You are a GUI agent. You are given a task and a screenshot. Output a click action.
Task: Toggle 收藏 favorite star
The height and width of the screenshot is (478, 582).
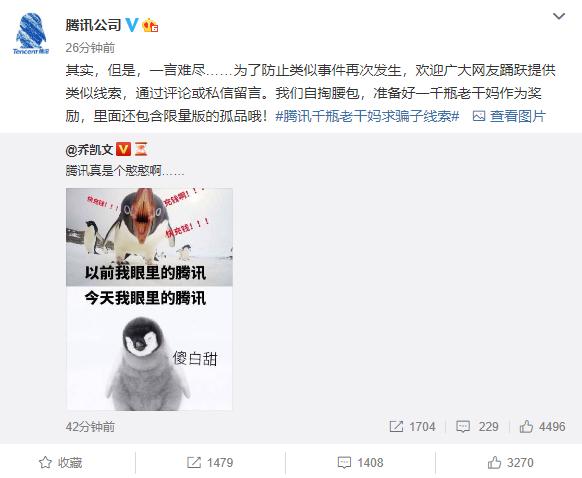[61, 463]
